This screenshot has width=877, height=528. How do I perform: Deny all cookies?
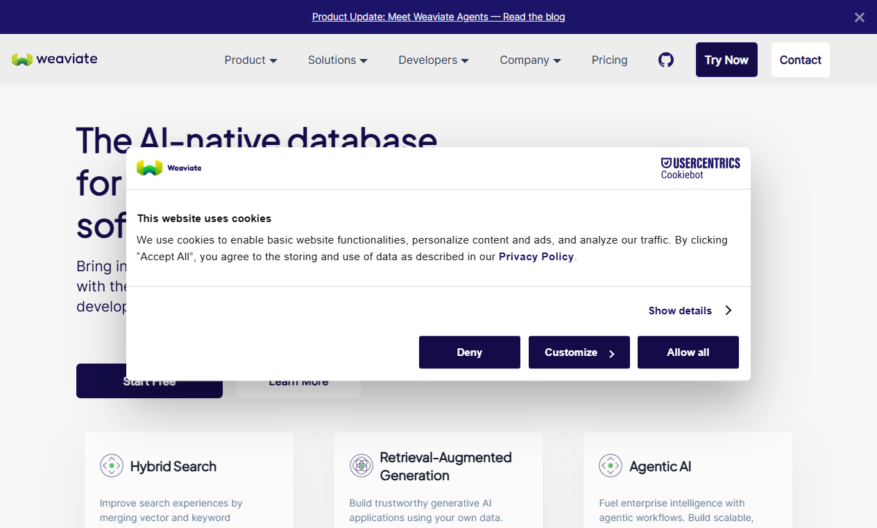point(469,352)
